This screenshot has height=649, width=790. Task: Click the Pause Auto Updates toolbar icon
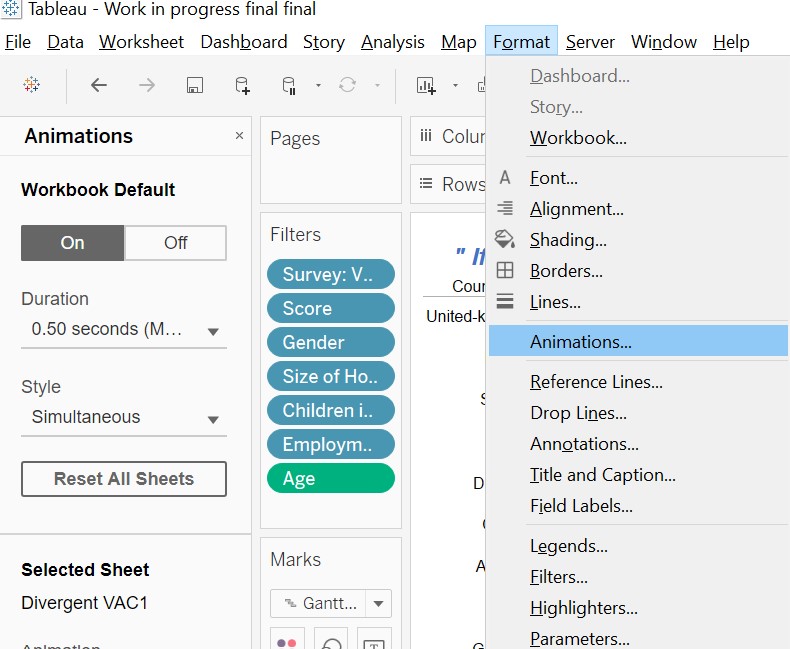click(x=289, y=85)
